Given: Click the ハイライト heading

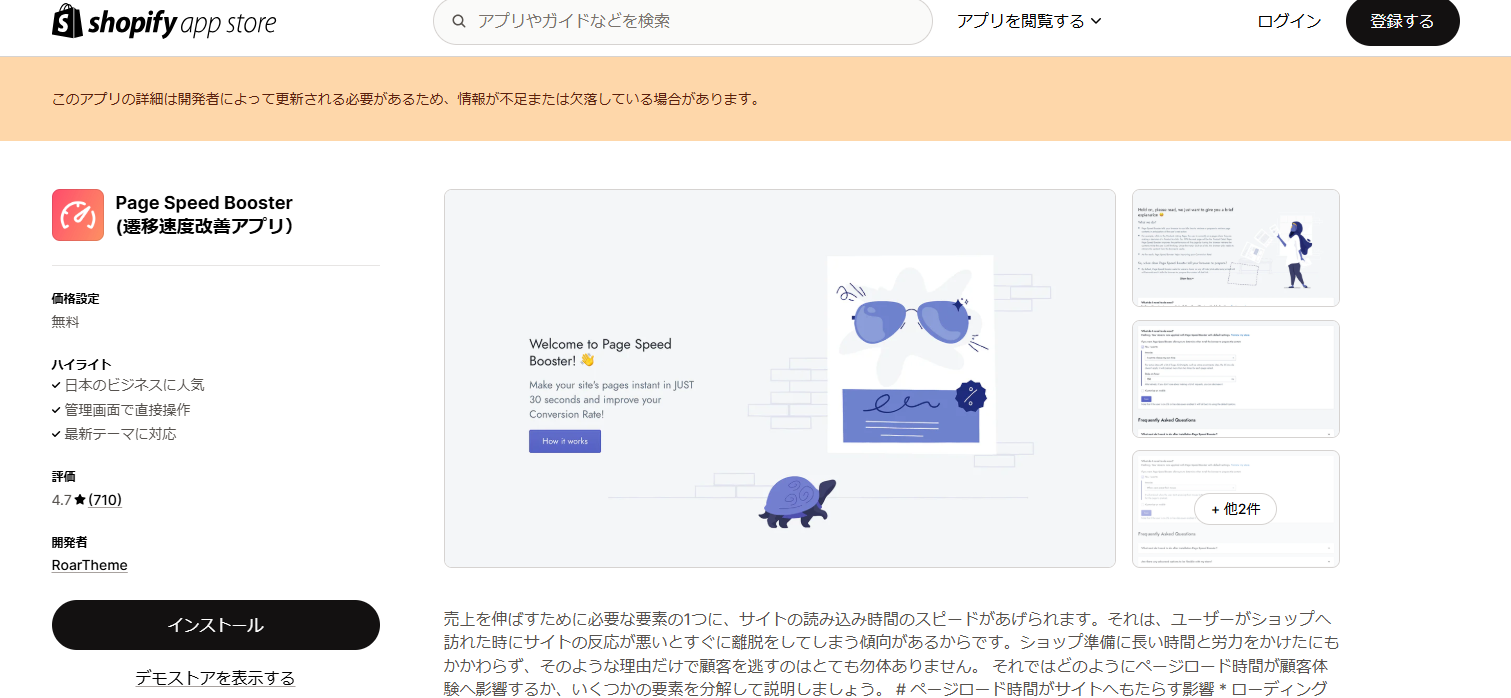Looking at the screenshot, I should [82, 364].
